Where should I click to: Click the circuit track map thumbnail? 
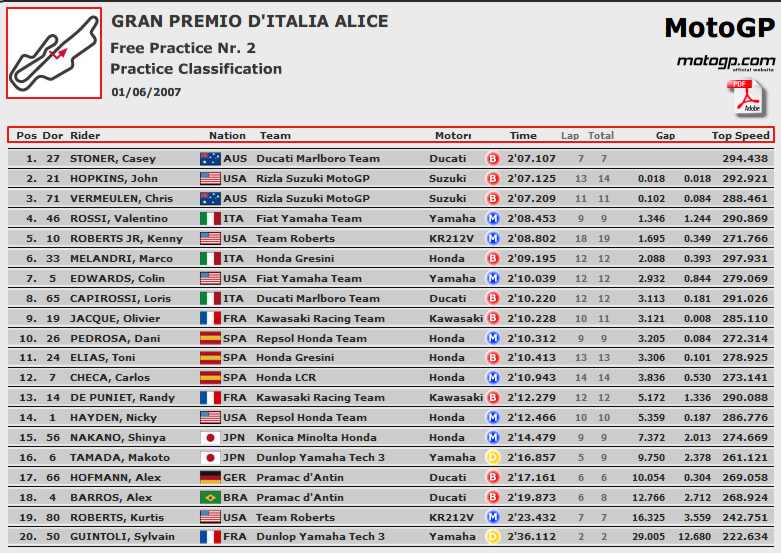click(x=54, y=53)
